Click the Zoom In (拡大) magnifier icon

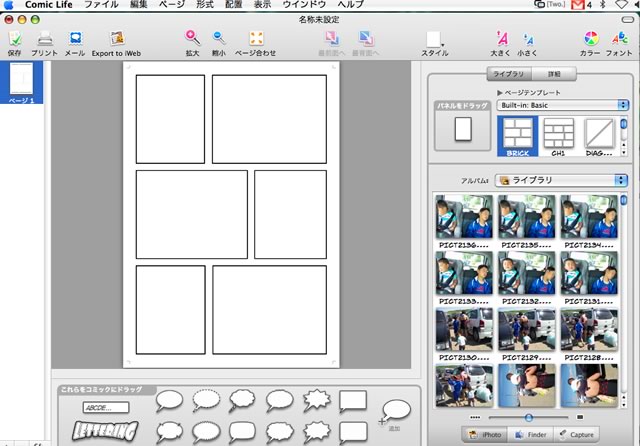192,39
